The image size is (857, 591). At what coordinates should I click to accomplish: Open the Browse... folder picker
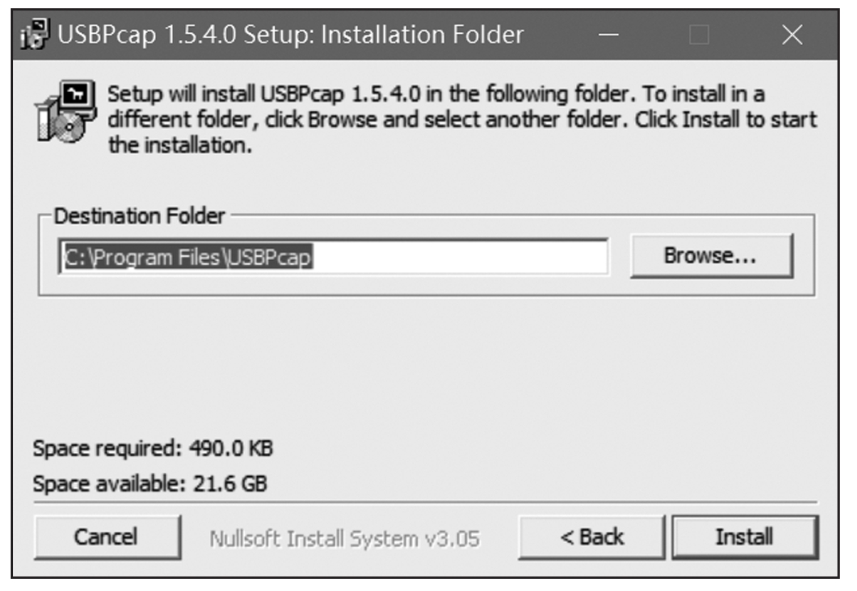(710, 255)
